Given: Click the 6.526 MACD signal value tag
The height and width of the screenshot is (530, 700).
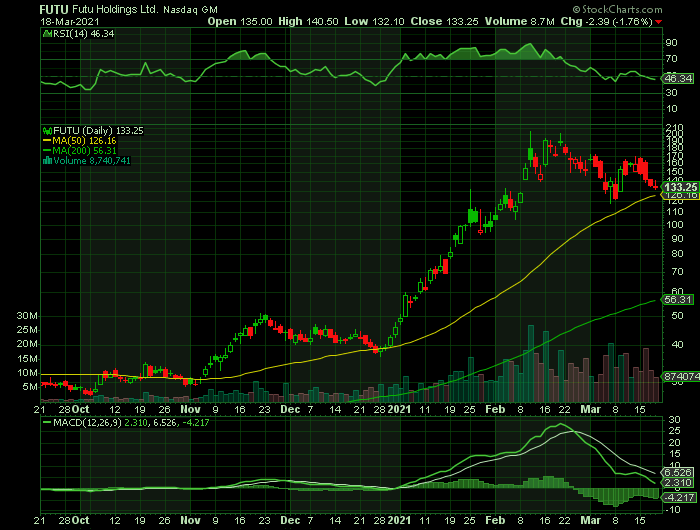Looking at the screenshot, I should [x=678, y=472].
